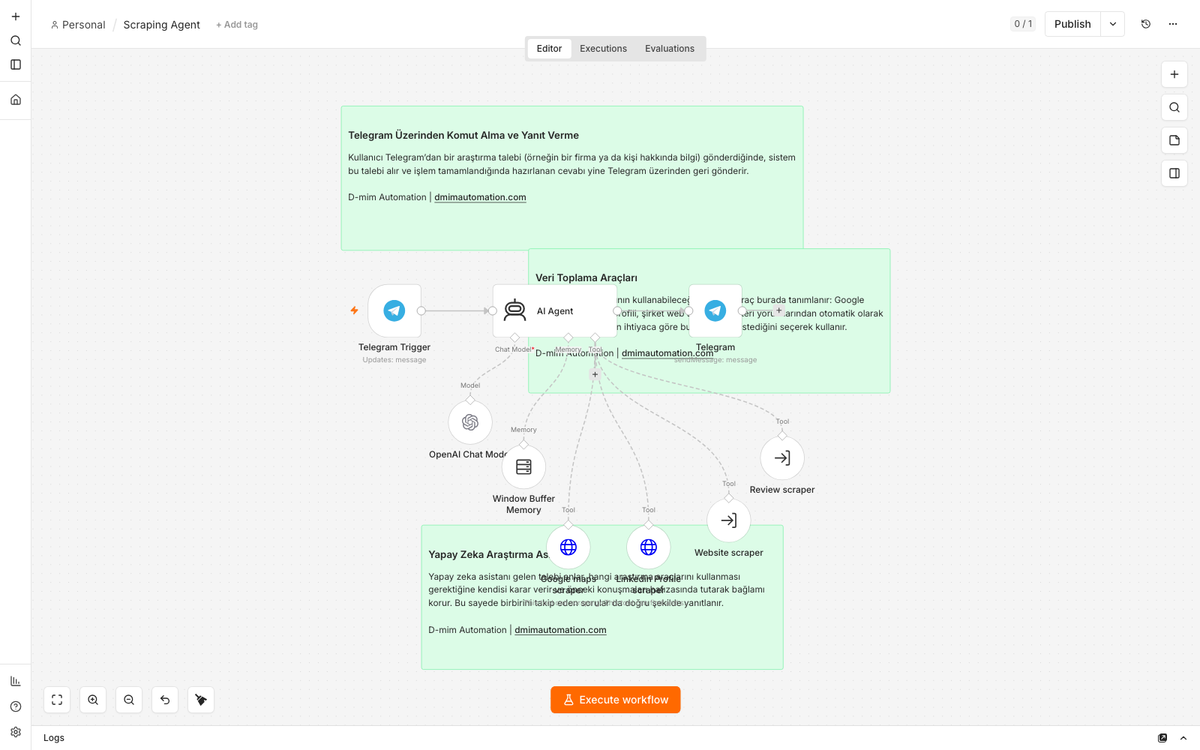Image resolution: width=1200 pixels, height=750 pixels.
Task: Open the Personal breadcrumb link
Action: (x=78, y=24)
